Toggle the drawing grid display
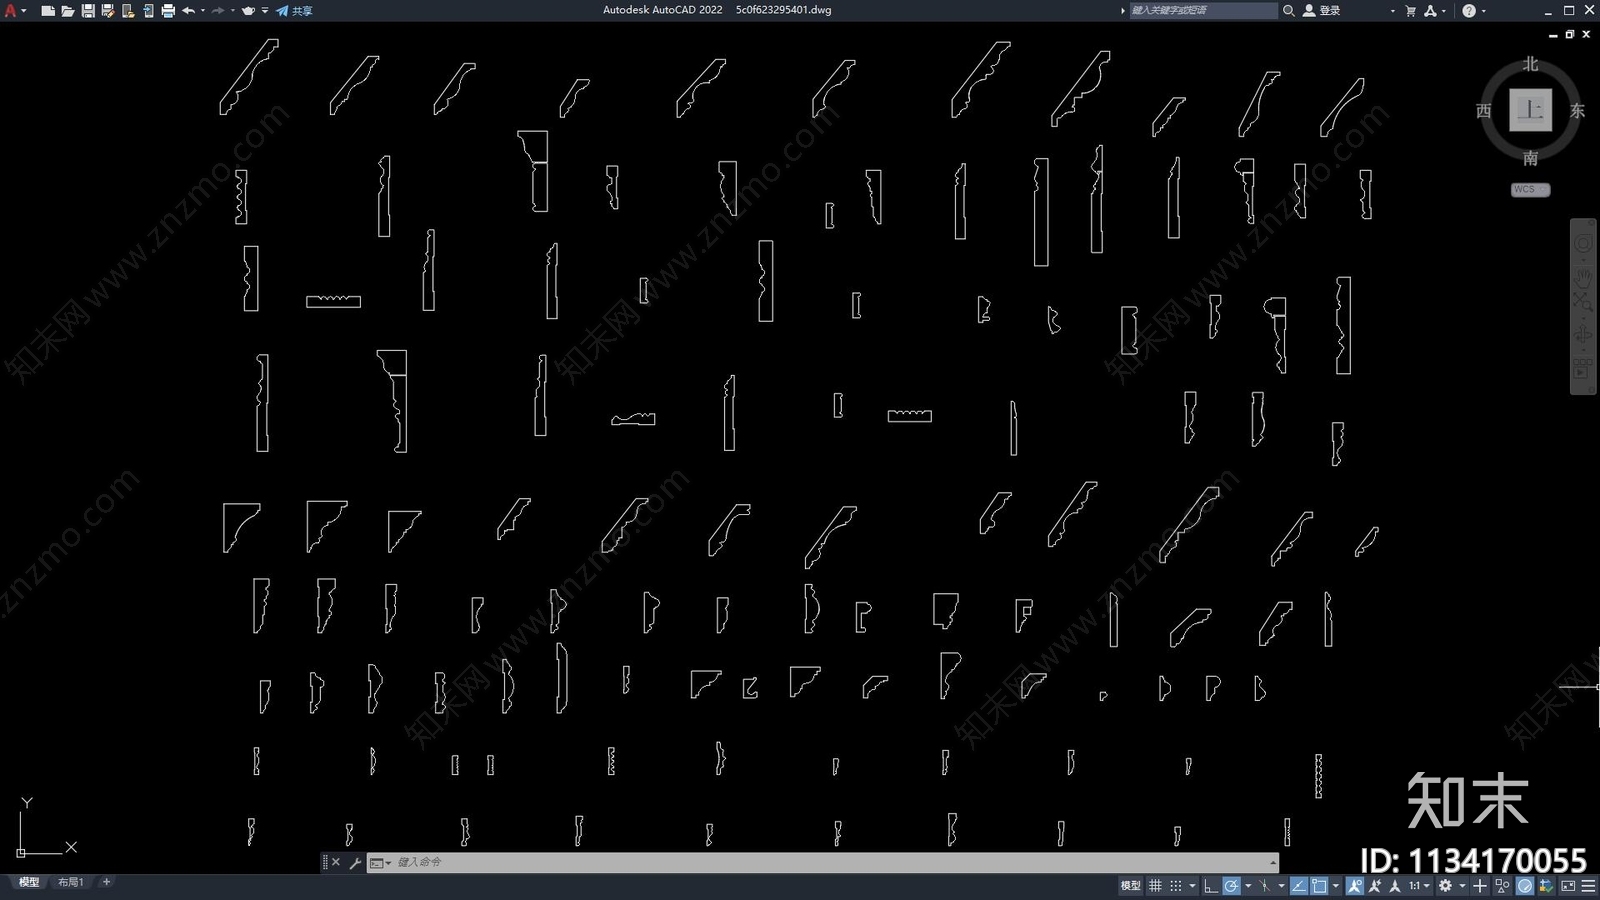 point(1155,886)
